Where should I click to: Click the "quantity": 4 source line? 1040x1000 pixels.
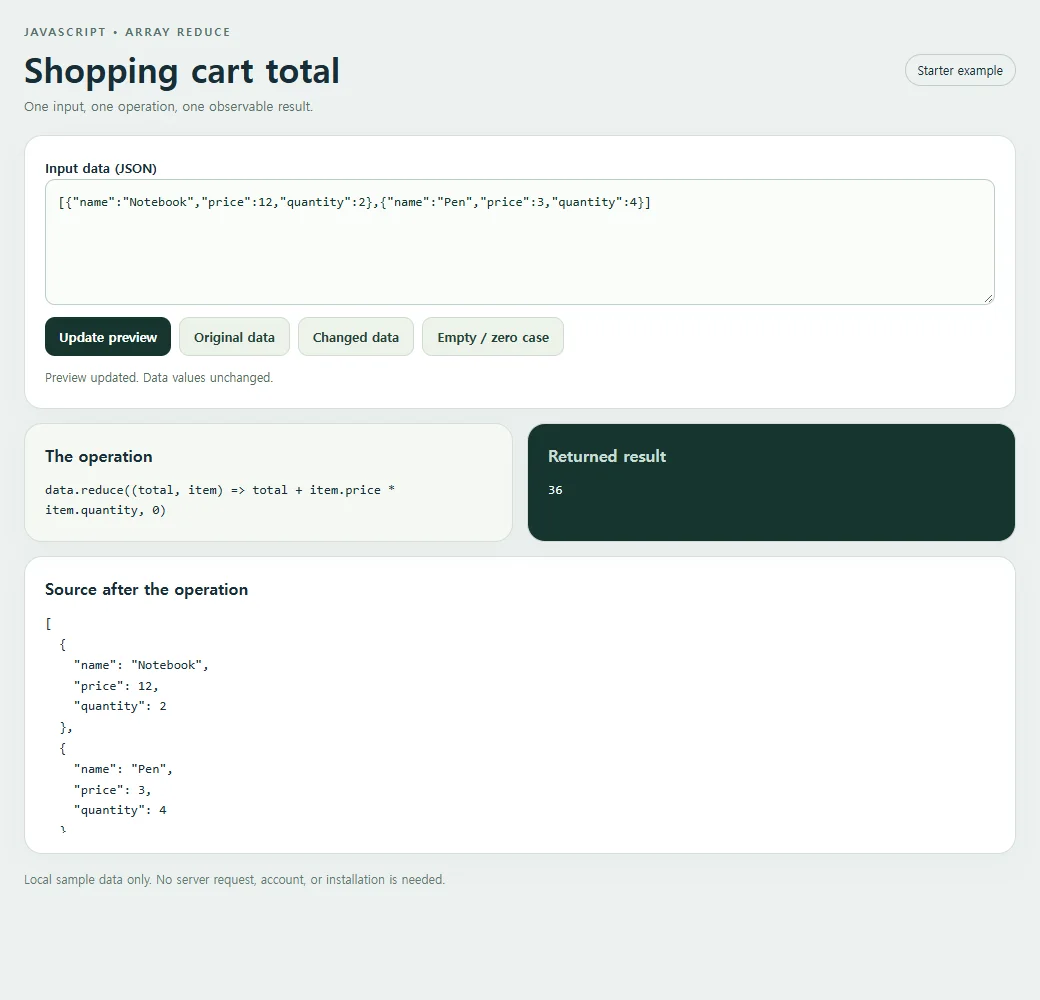pyautogui.click(x=120, y=810)
